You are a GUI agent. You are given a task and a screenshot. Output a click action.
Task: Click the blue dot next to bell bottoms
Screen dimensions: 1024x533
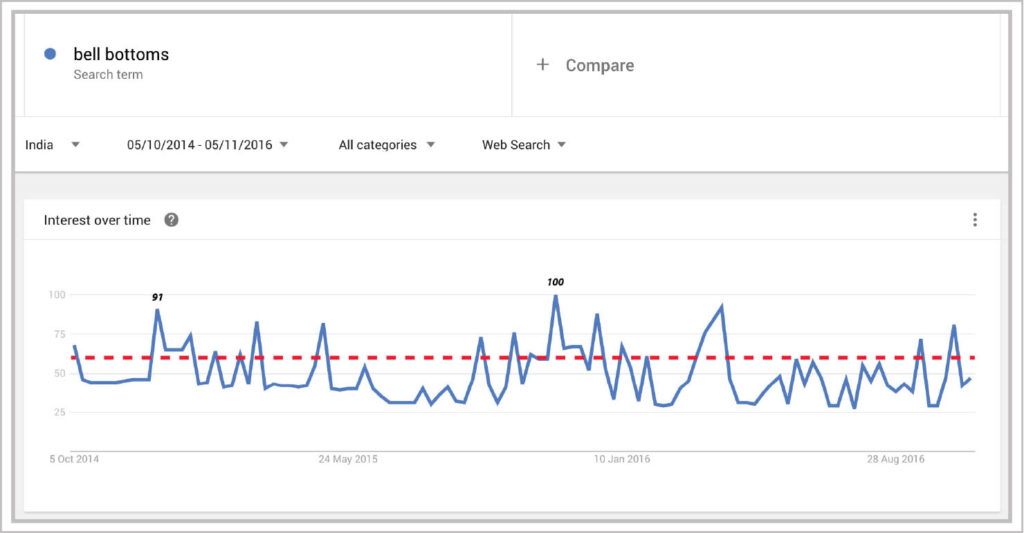[50, 54]
